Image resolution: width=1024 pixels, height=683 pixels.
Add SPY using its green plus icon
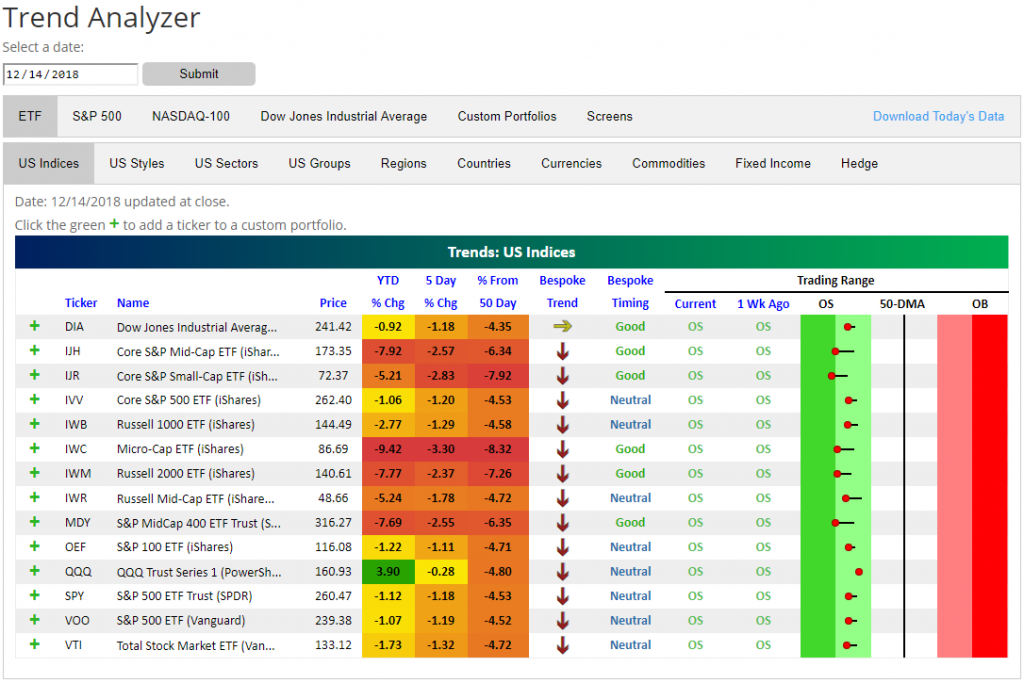(36, 596)
